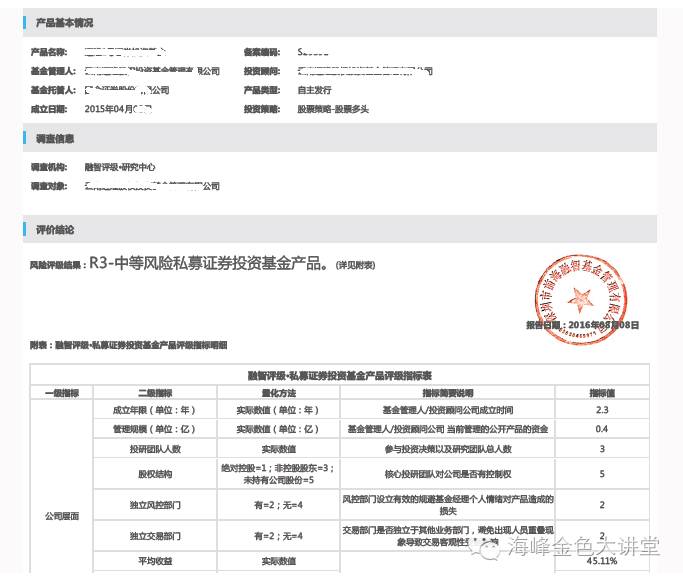This screenshot has width=683, height=580.
Task: Click the '自主发行' product type value
Action: 314,90
